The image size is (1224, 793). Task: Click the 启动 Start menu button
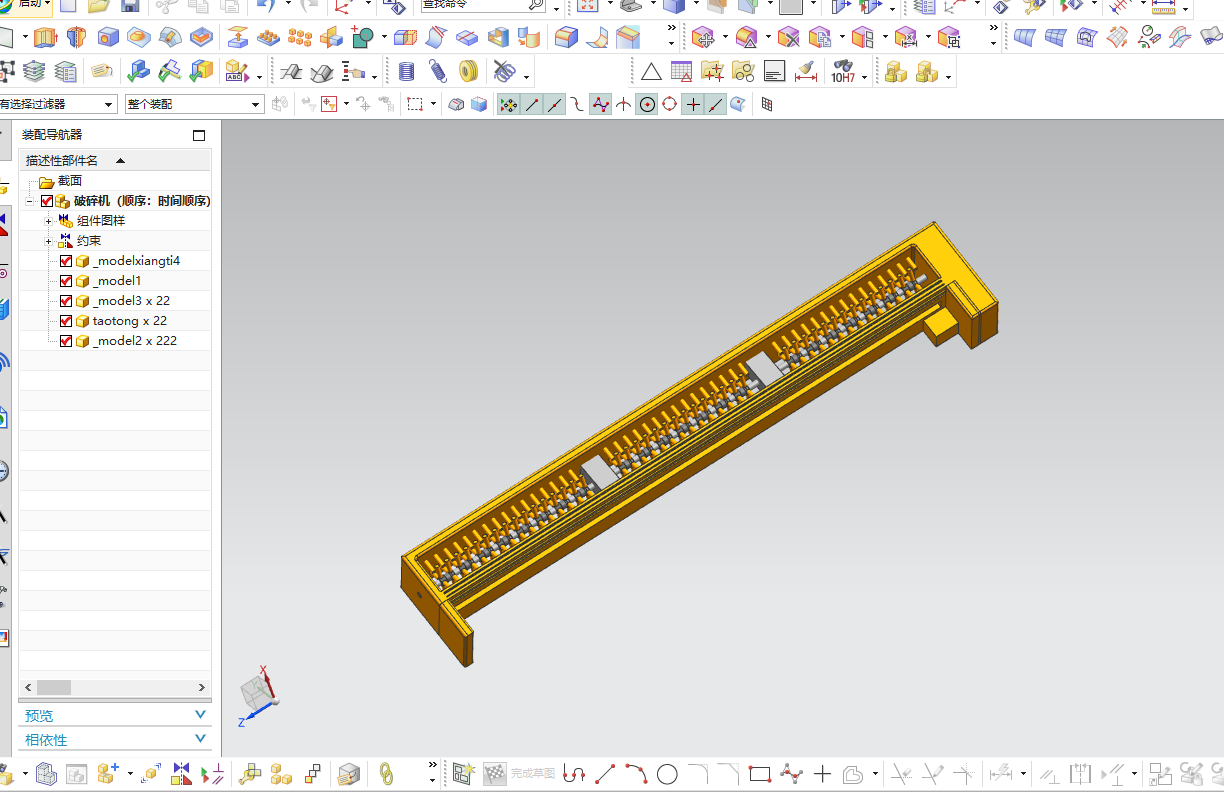coord(26,5)
